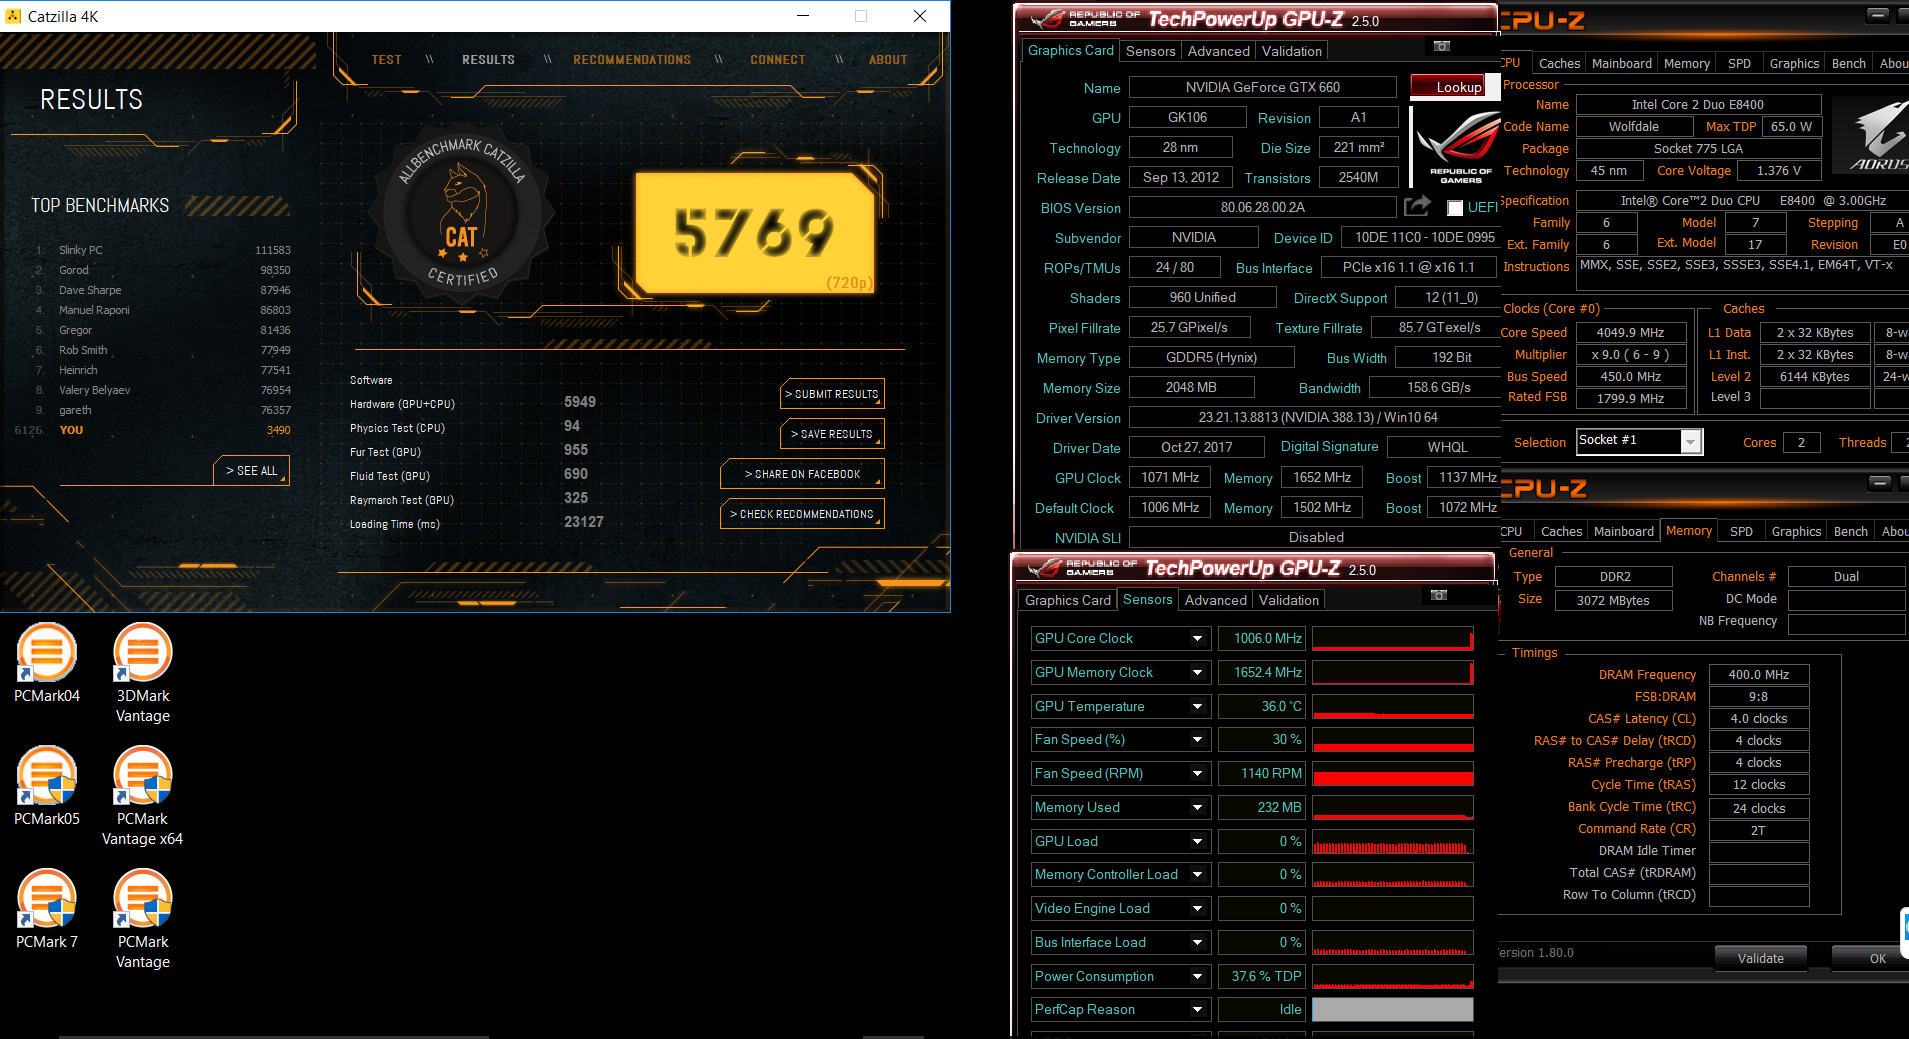Click the Catzilla app icon in title bar

pos(13,16)
